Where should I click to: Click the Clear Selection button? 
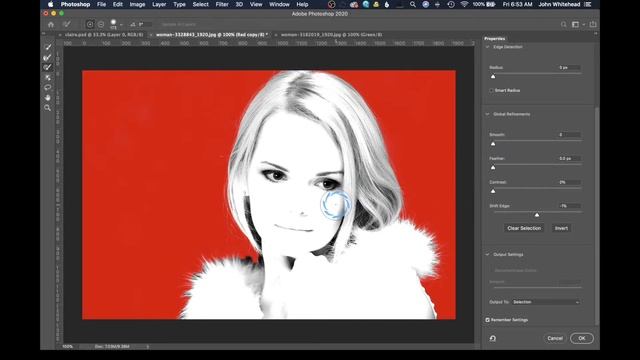click(524, 228)
